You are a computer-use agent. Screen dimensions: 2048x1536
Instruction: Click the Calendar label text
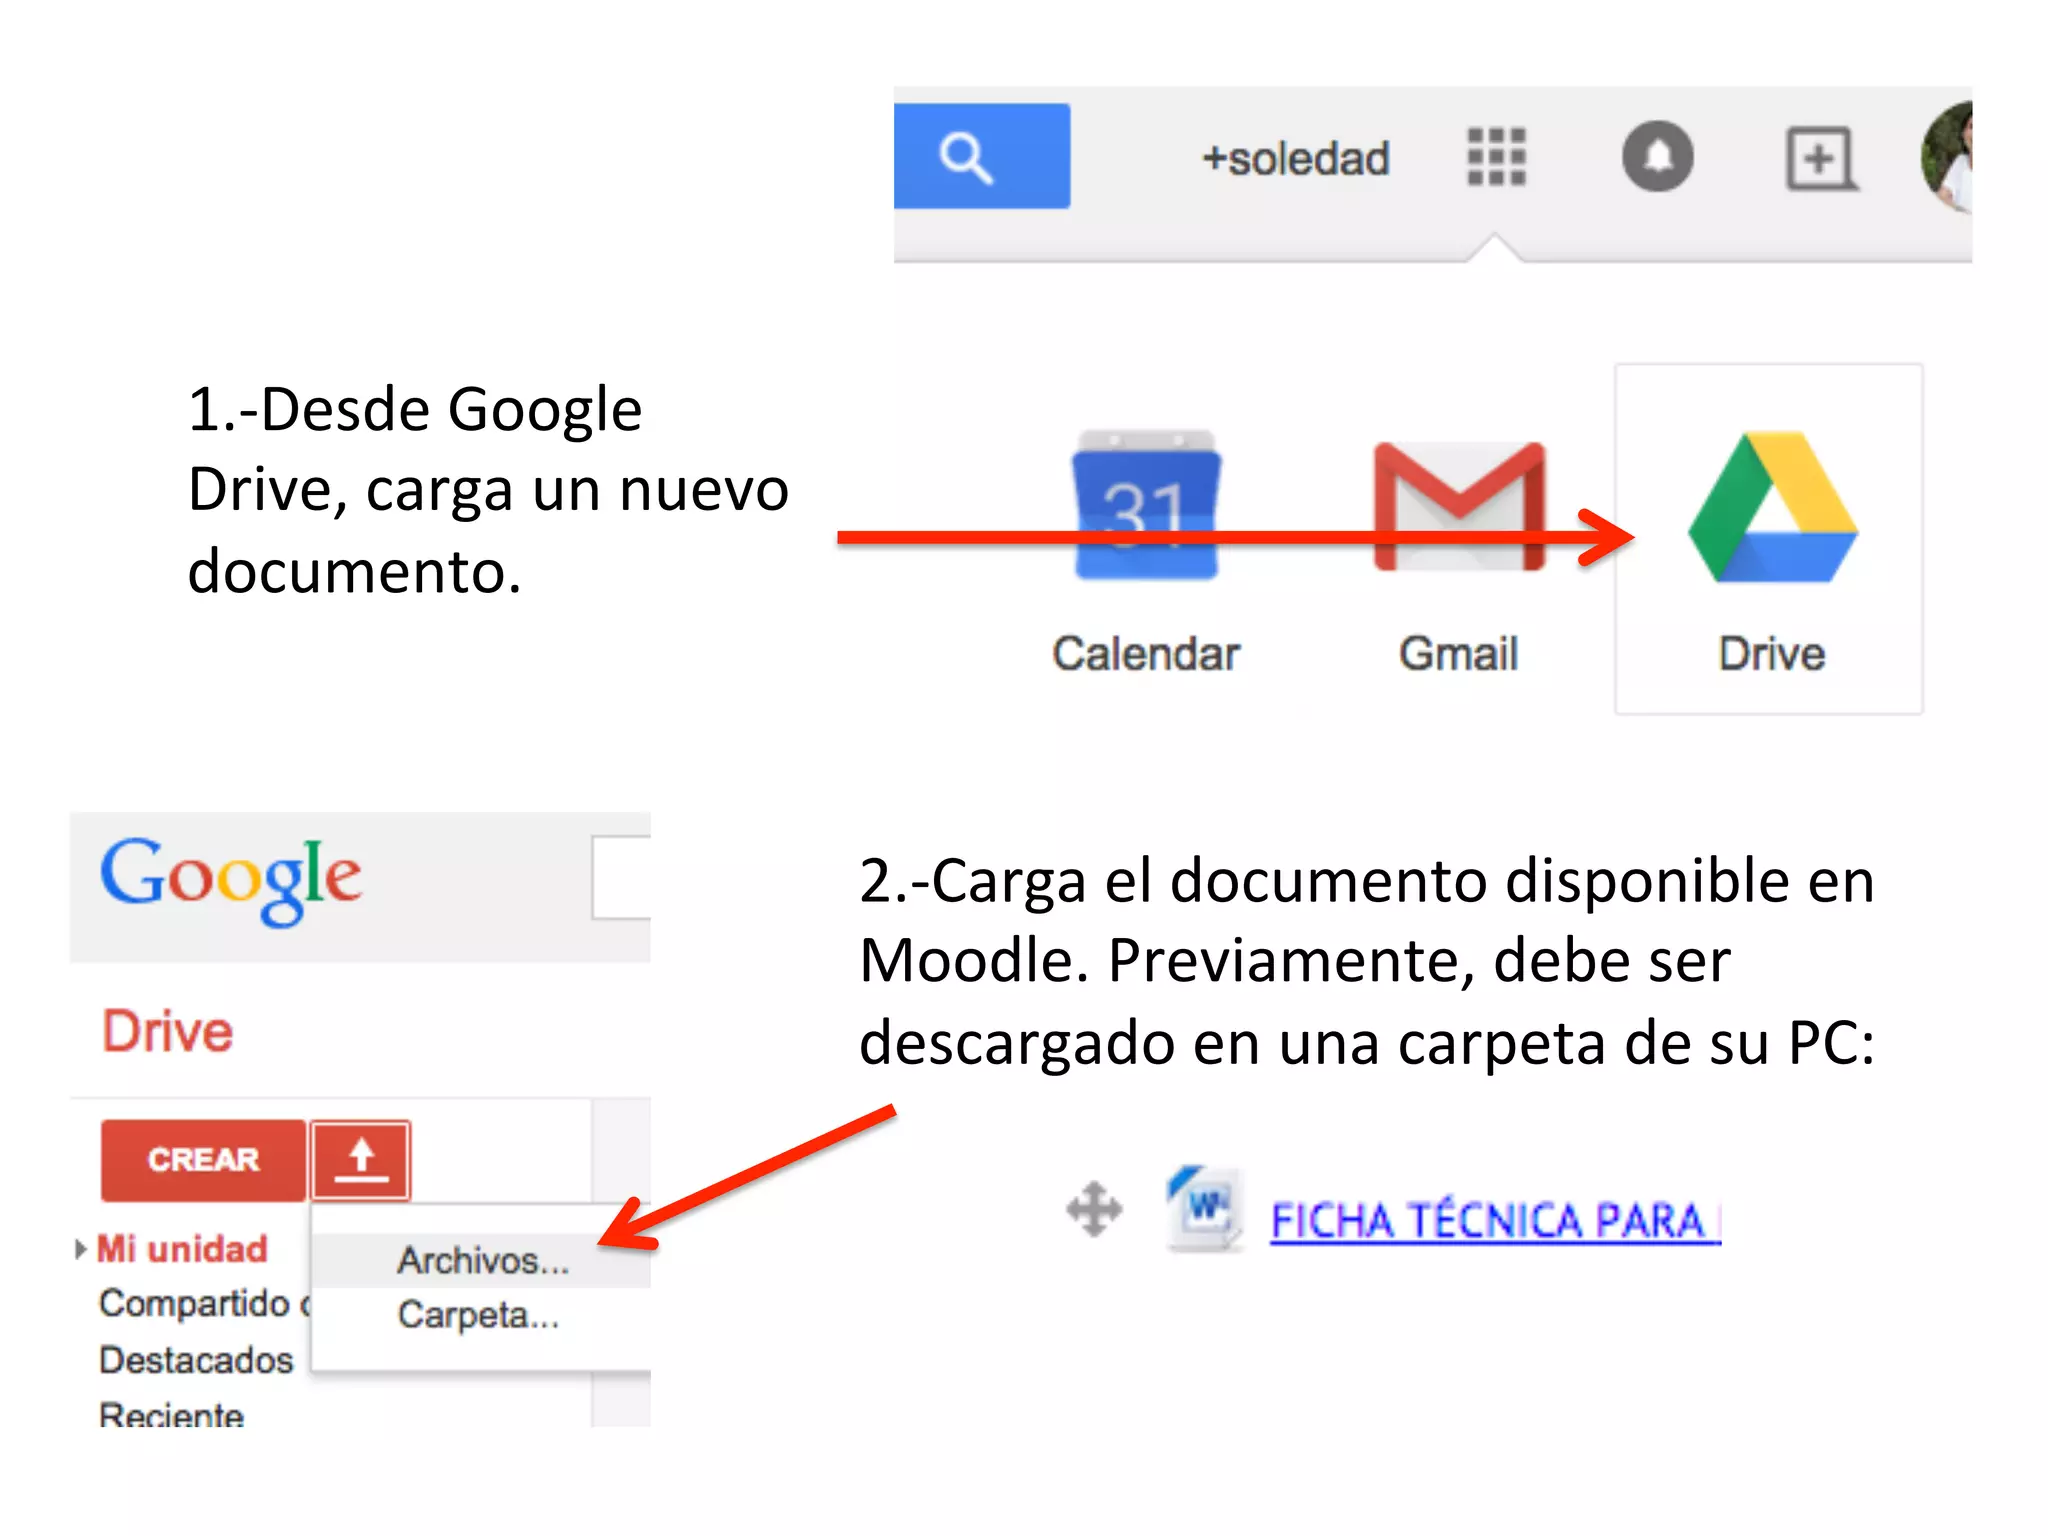tap(1146, 654)
